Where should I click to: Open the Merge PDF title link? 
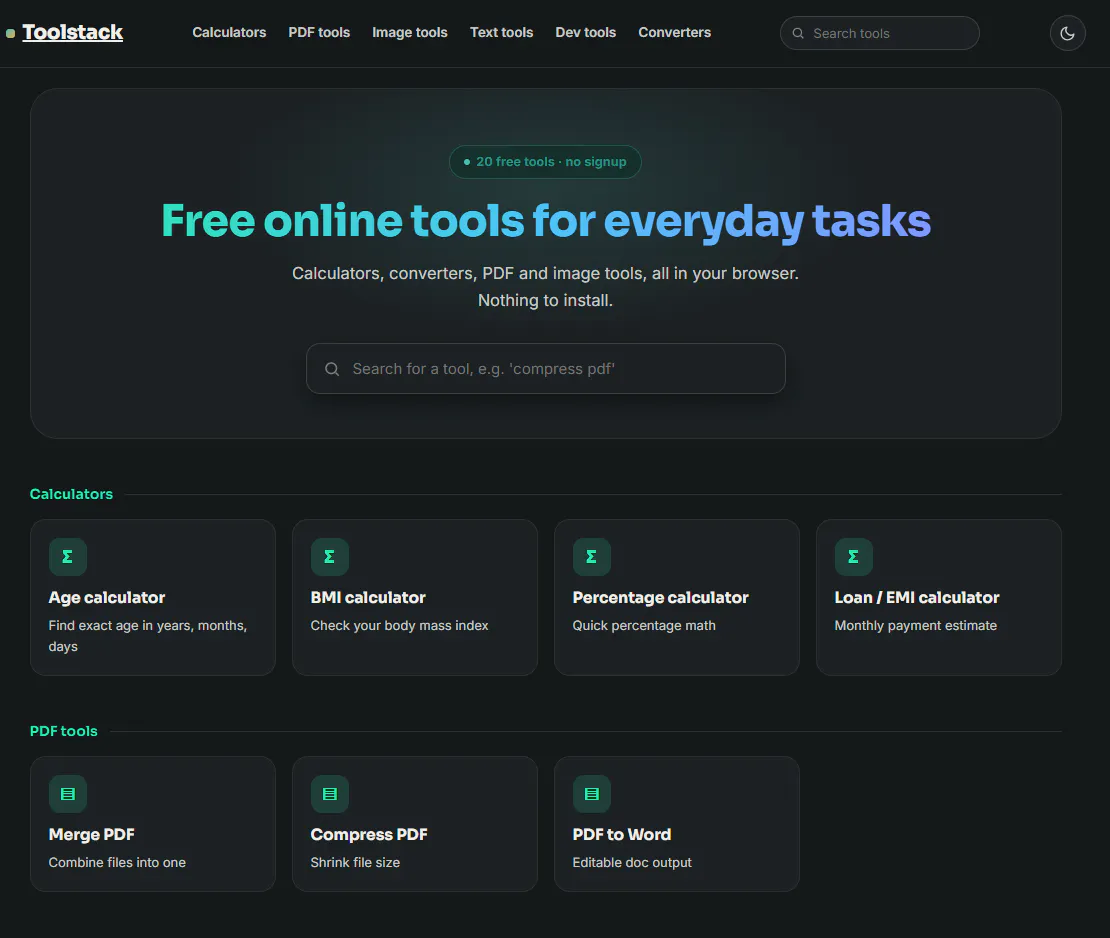tap(91, 835)
